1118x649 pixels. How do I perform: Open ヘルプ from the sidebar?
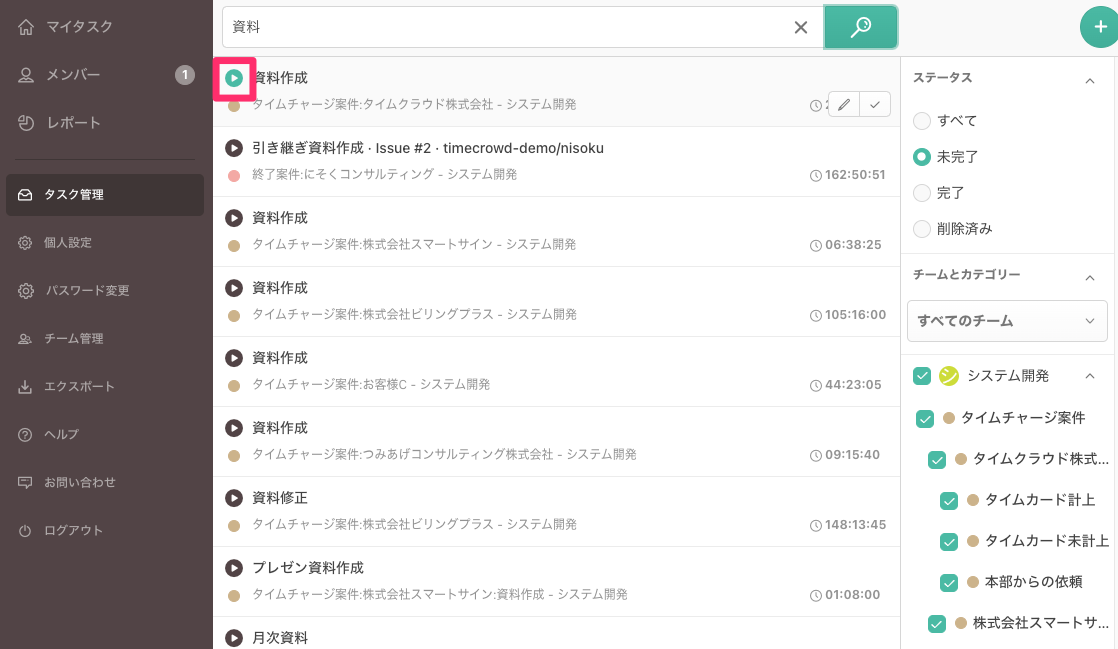click(x=58, y=434)
